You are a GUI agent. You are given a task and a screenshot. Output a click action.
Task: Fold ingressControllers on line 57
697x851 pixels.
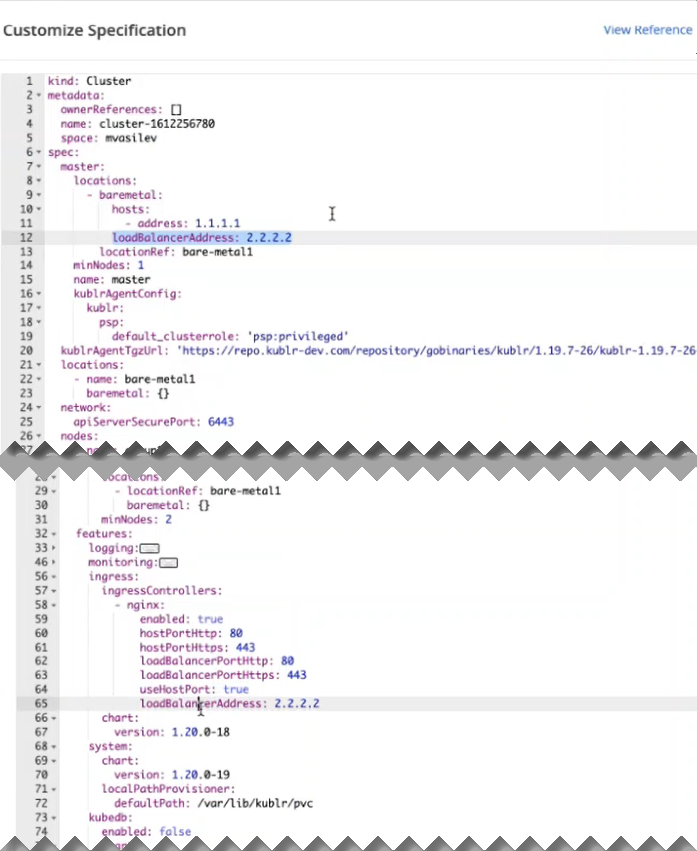[x=53, y=590]
